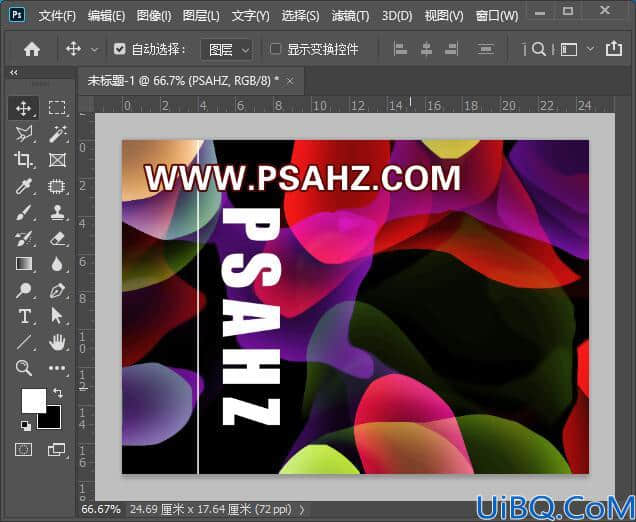This screenshot has width=636, height=522.
Task: Activate the Zoom magnifier tool
Action: pyautogui.click(x=24, y=368)
